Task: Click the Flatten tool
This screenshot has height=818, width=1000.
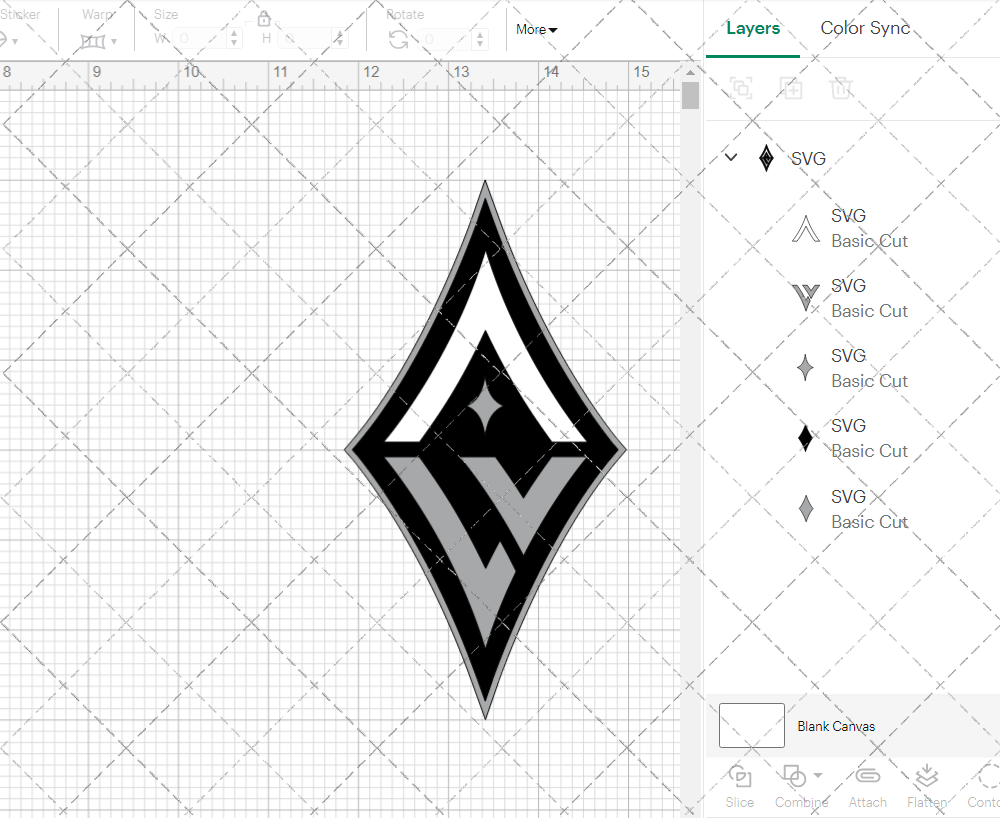Action: tap(927, 787)
